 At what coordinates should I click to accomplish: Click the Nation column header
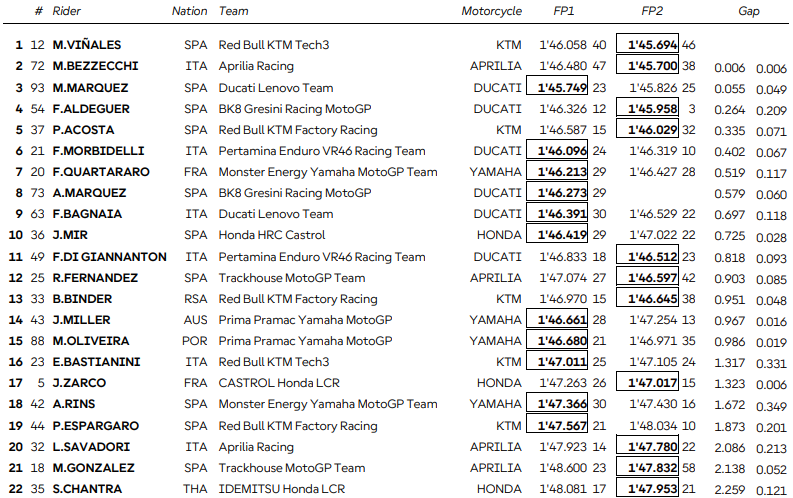coord(190,11)
